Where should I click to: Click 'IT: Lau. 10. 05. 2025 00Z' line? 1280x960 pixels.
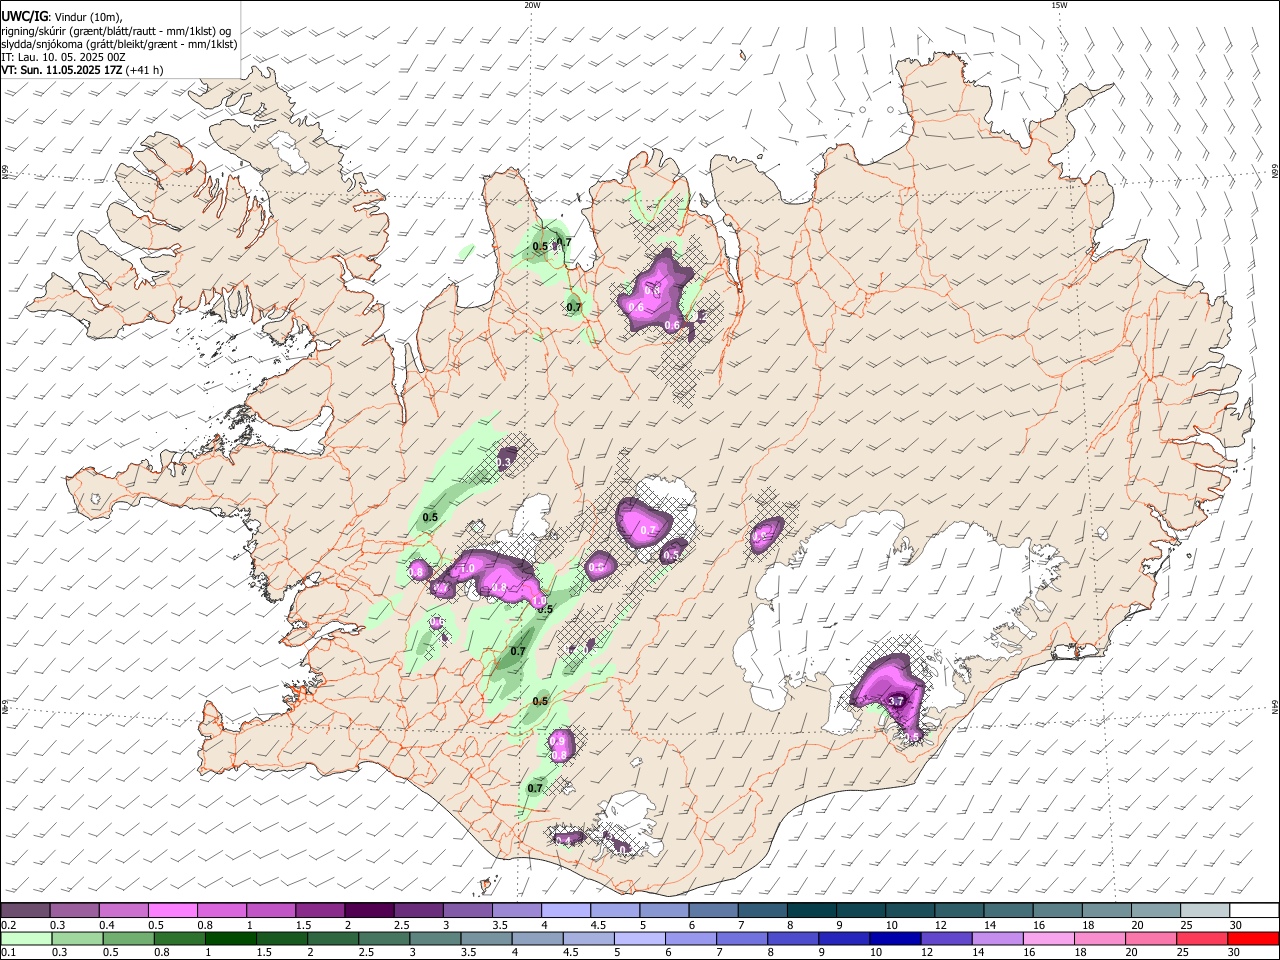point(63,57)
